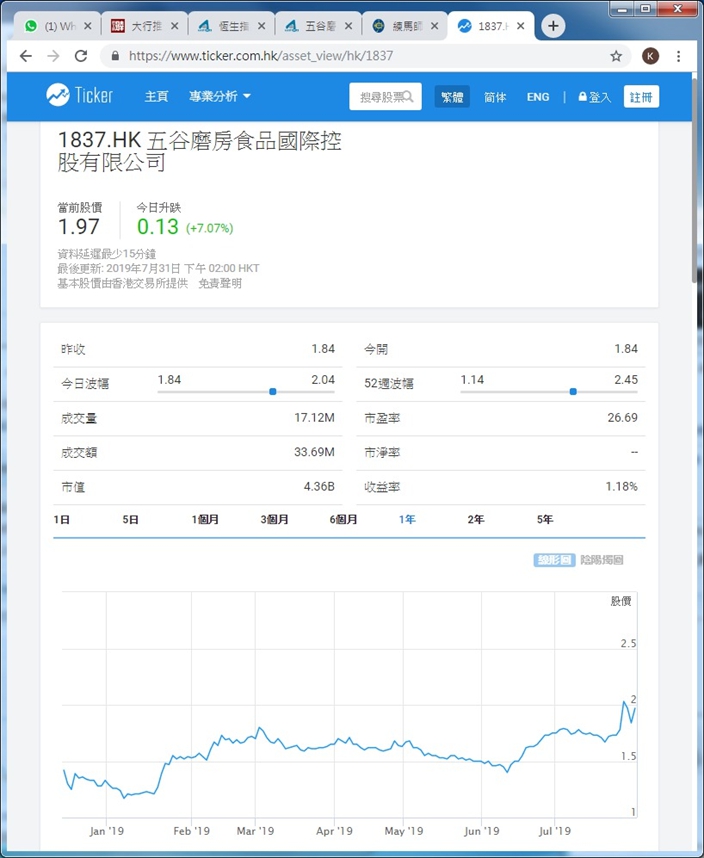
Task: Click the vertical page scrollbar
Action: click(x=697, y=181)
